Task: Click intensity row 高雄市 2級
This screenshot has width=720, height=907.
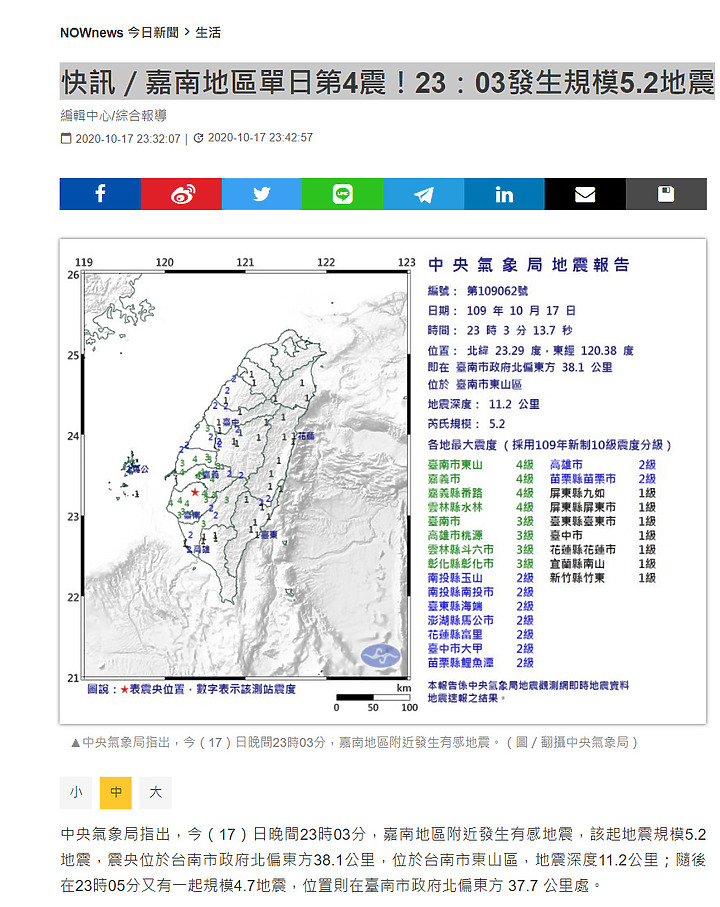Action: (x=603, y=465)
